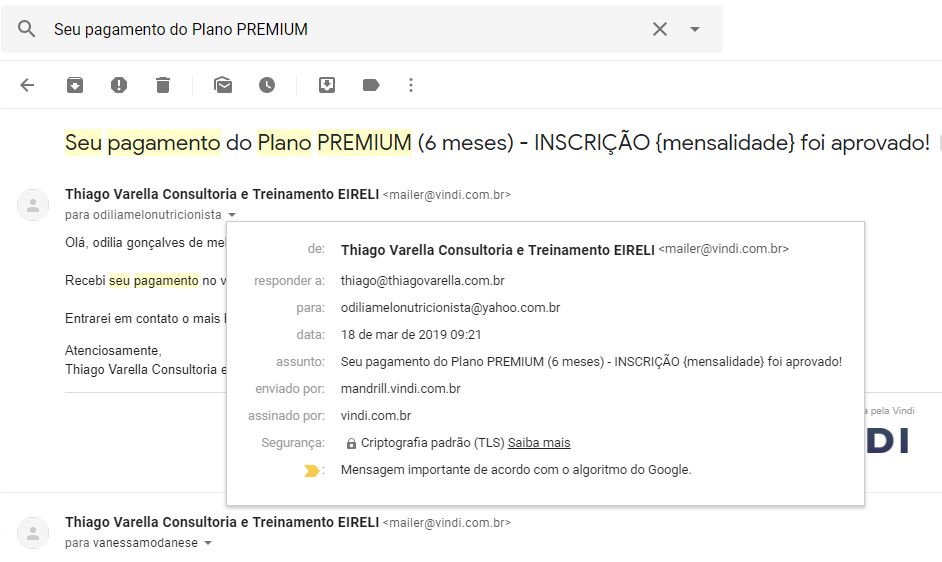Mark the email as unread
Screen dimensions: 942x562
[223, 85]
